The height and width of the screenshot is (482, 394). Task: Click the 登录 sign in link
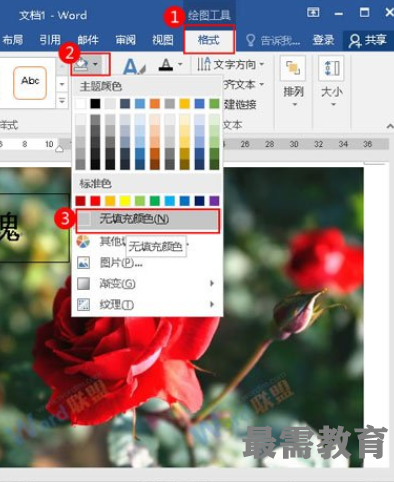click(323, 40)
